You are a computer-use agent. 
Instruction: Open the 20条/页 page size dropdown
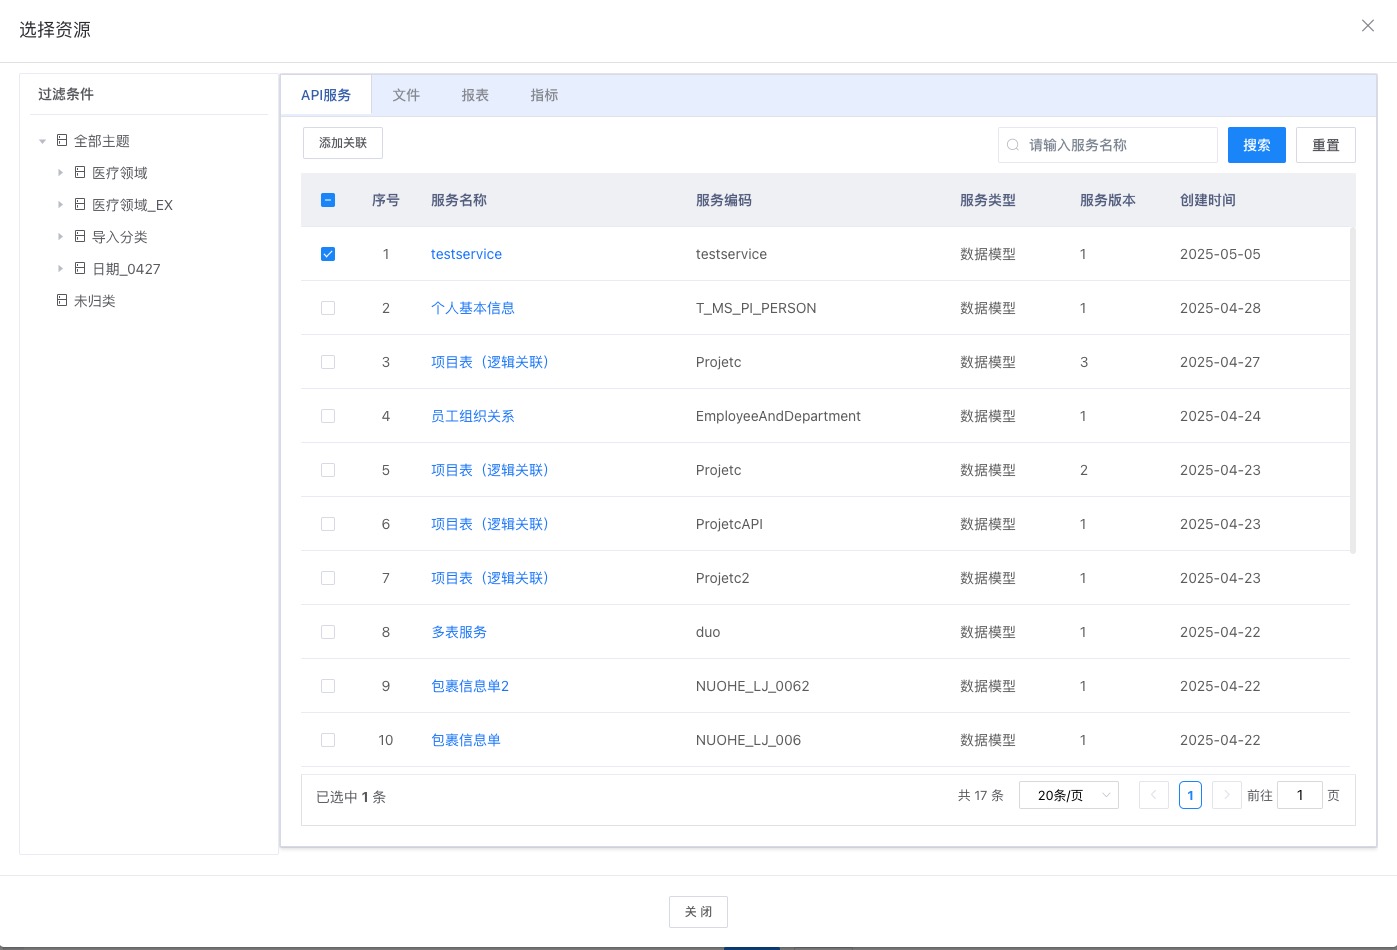(x=1068, y=795)
